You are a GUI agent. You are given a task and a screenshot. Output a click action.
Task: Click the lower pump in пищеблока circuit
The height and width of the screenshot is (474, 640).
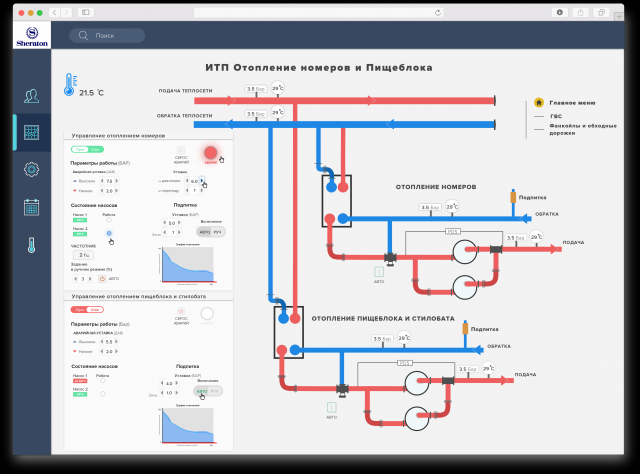[x=417, y=418]
